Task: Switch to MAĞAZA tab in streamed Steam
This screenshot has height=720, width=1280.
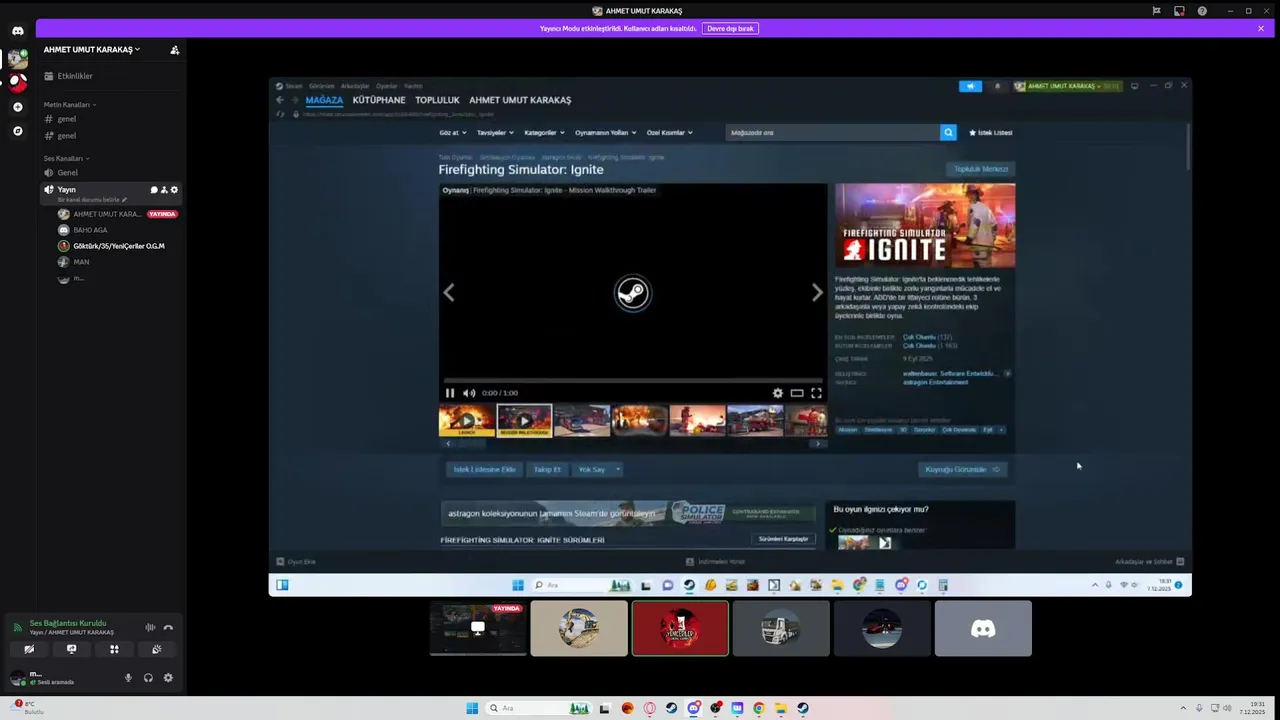Action: [x=324, y=100]
